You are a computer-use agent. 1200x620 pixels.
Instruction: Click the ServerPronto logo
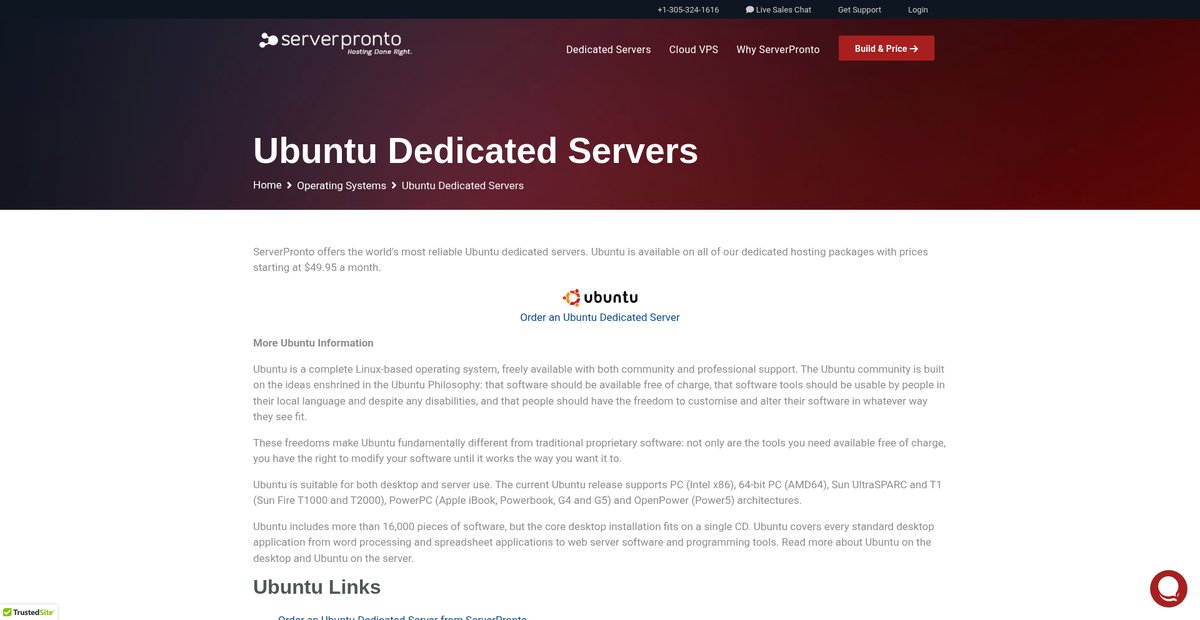point(335,43)
